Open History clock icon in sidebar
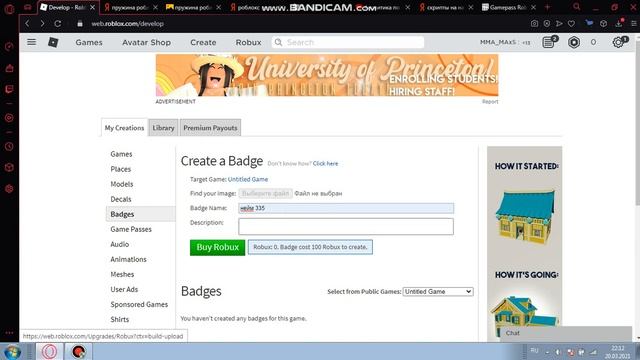 [9, 146]
